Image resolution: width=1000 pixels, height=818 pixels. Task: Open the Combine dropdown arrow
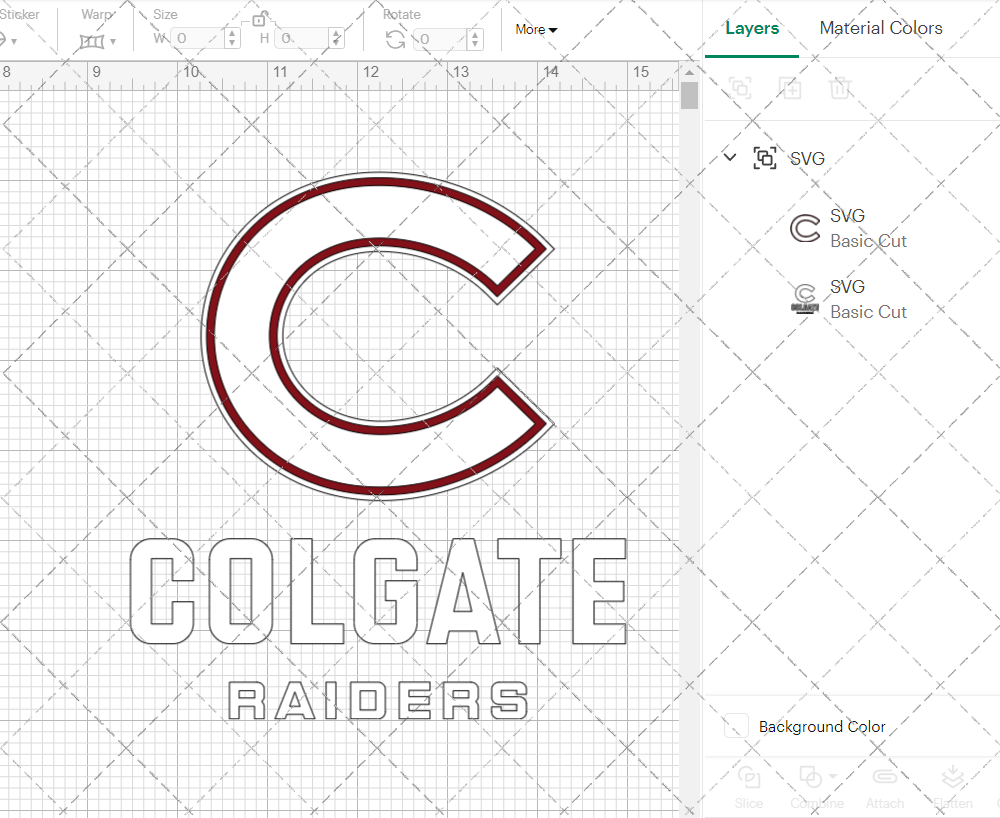(832, 777)
